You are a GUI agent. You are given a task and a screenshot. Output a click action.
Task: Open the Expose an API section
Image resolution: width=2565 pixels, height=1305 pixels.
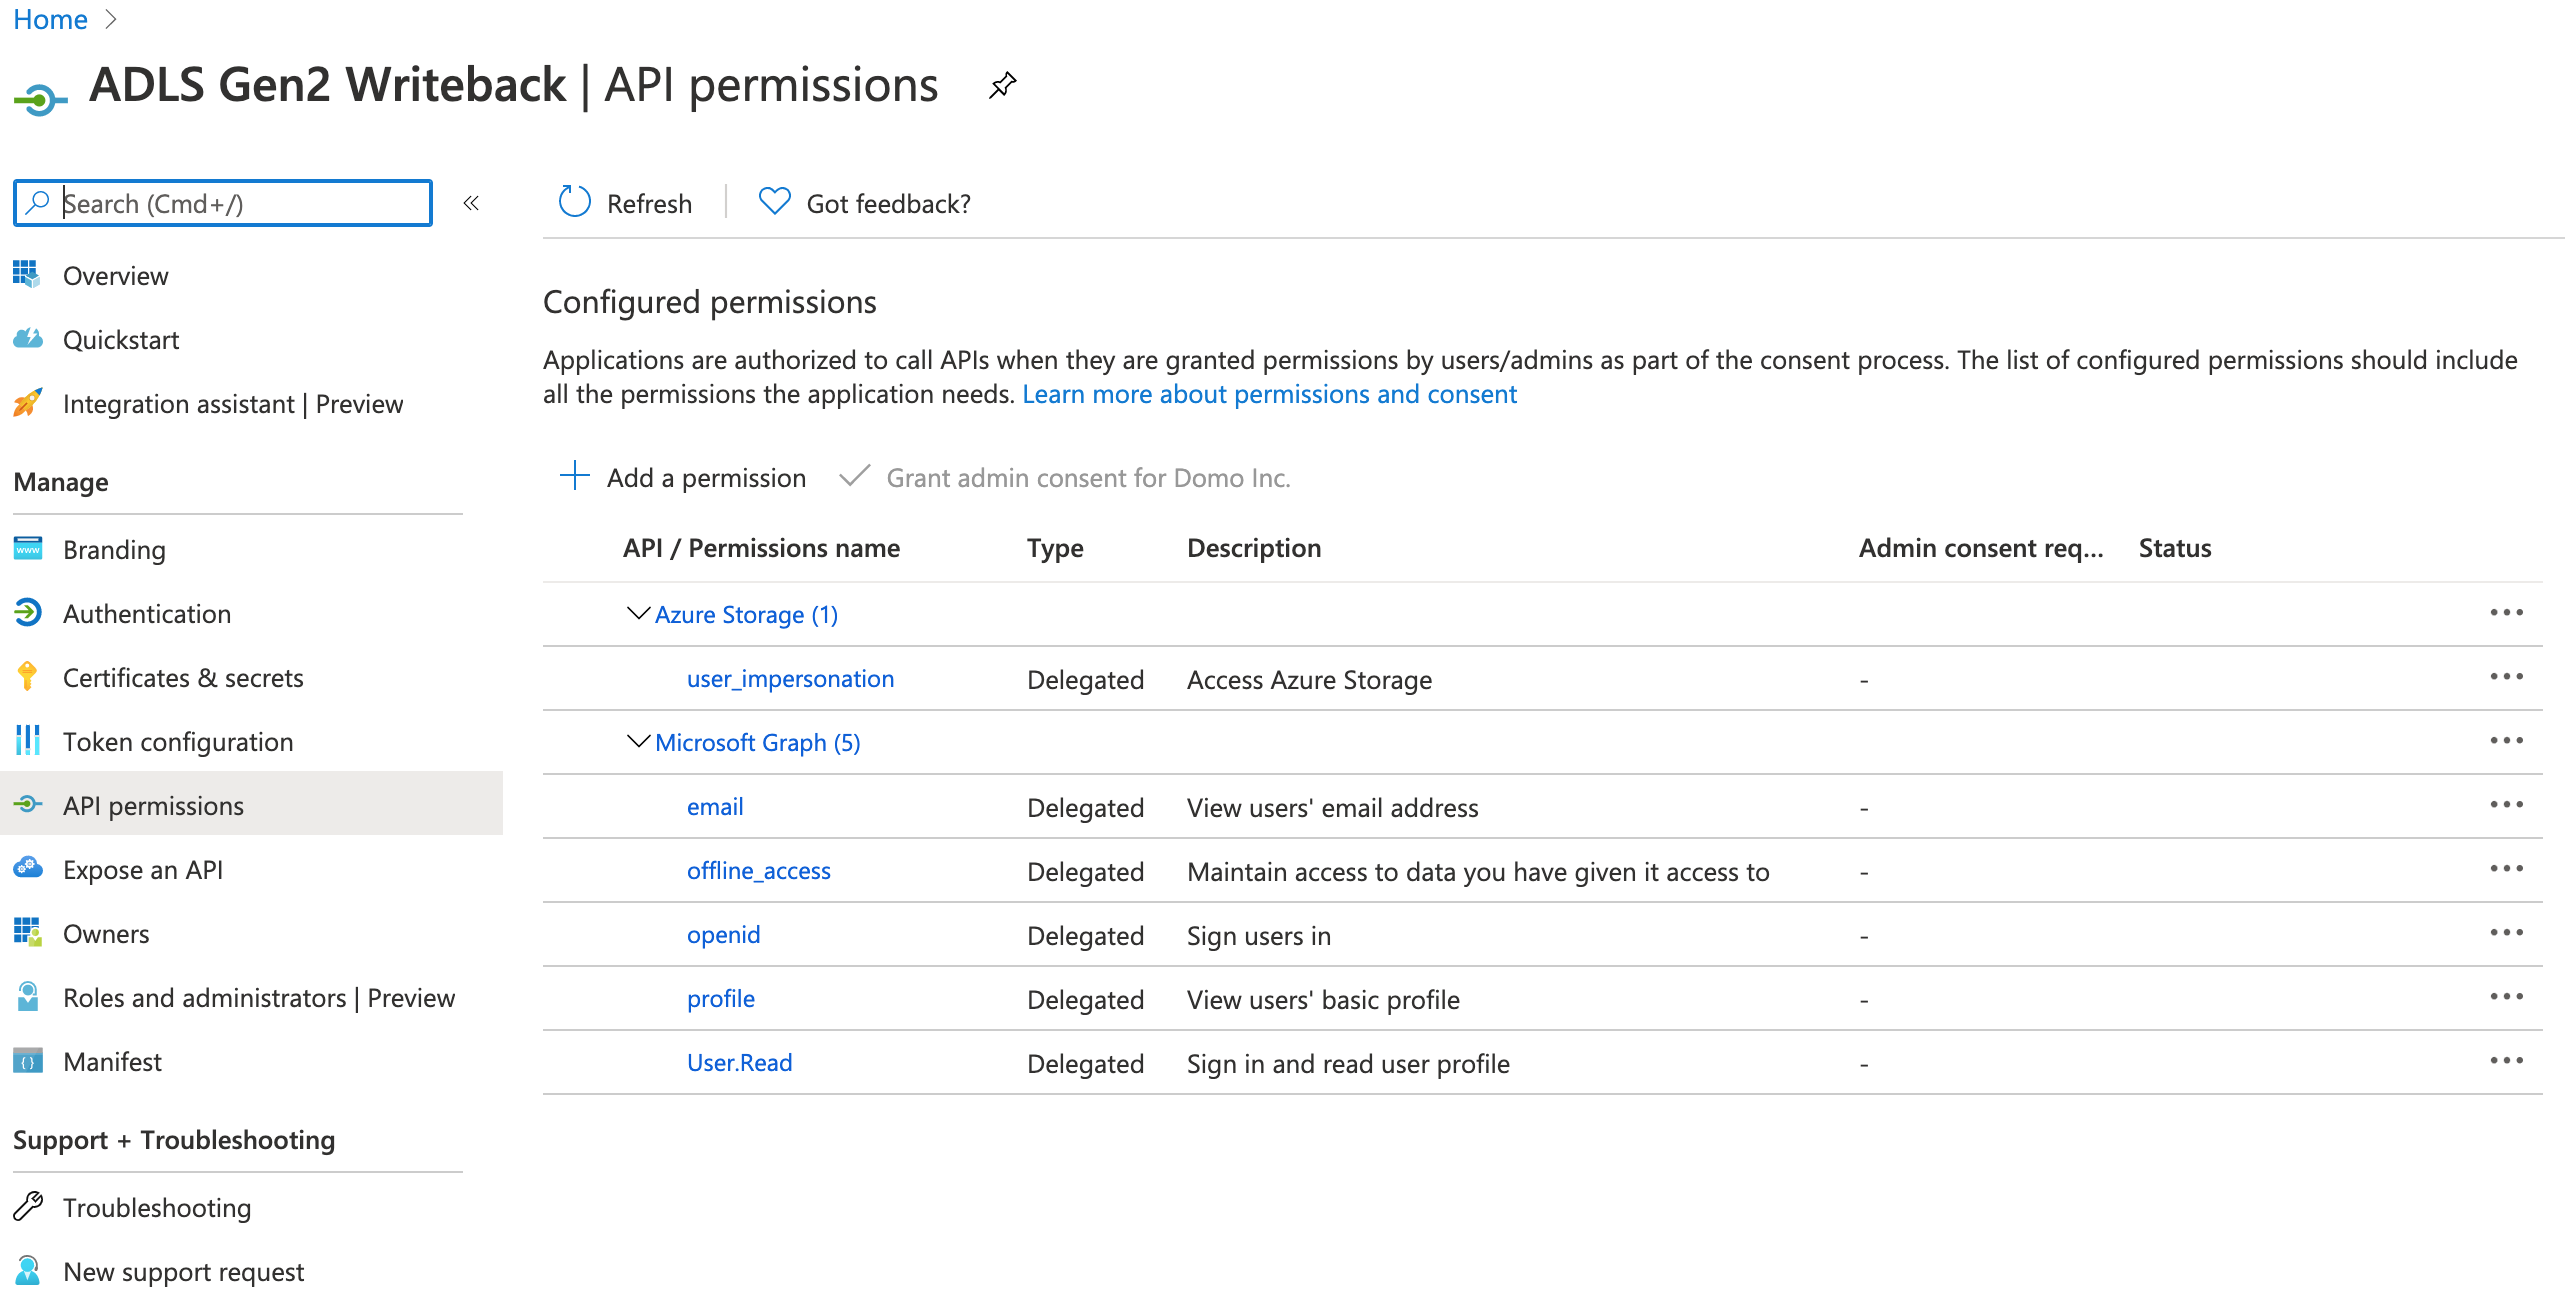143,869
